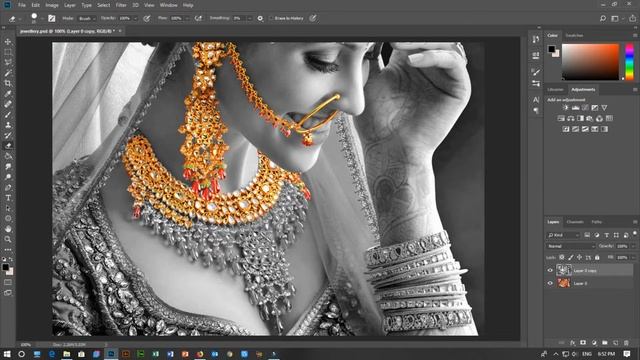Viewport: 640px width, 360px height.
Task: Click the Create new group folder icon
Action: pos(605,343)
